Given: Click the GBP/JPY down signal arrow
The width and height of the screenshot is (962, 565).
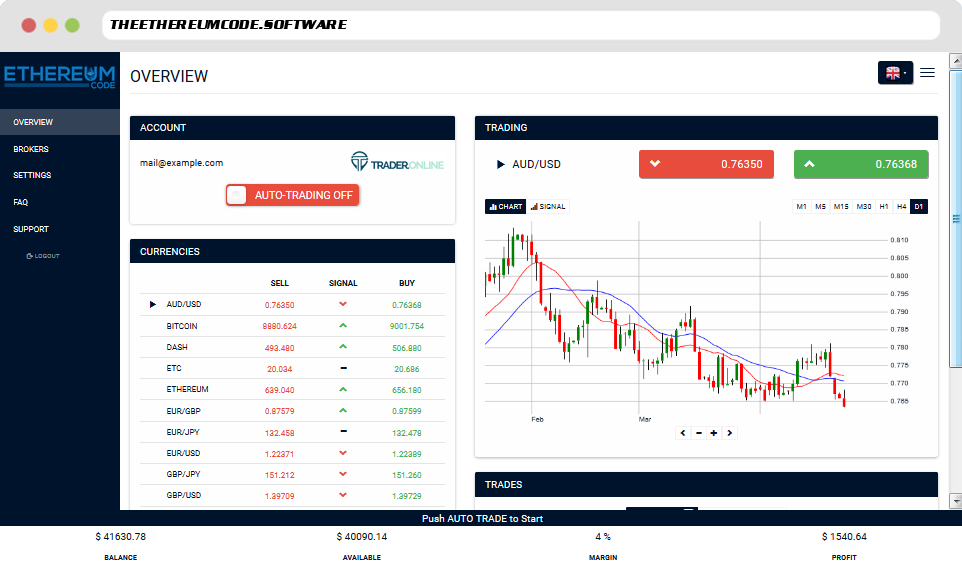Looking at the screenshot, I should click(x=343, y=474).
